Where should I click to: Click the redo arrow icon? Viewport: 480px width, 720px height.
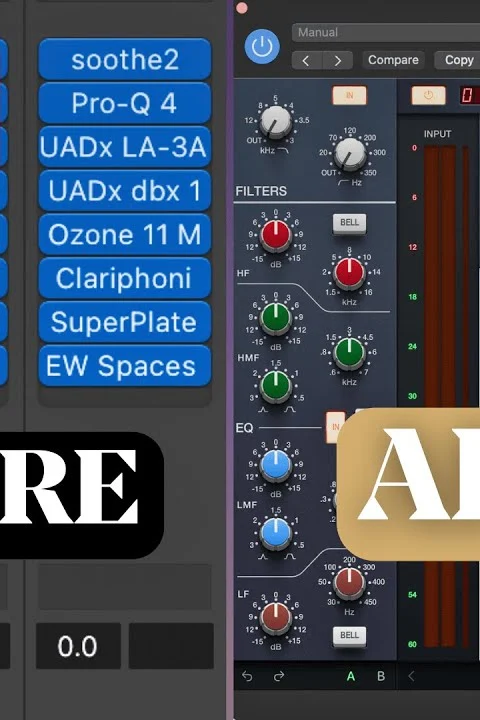tap(279, 676)
